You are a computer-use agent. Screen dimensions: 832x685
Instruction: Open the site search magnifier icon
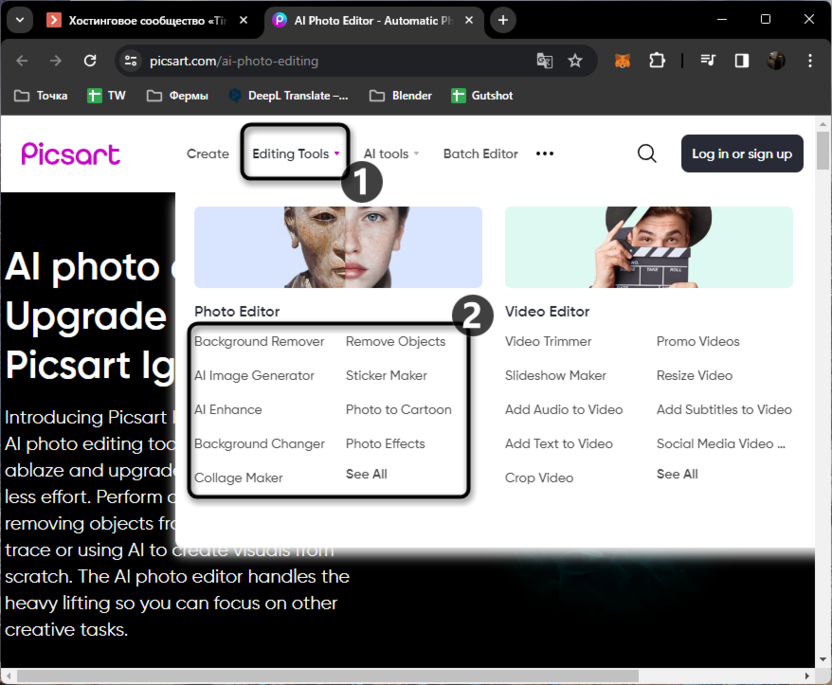(647, 154)
